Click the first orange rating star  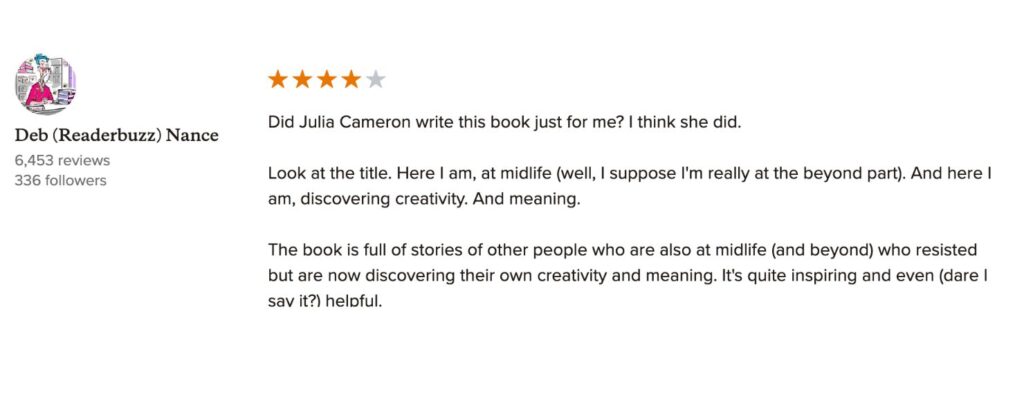tap(278, 80)
